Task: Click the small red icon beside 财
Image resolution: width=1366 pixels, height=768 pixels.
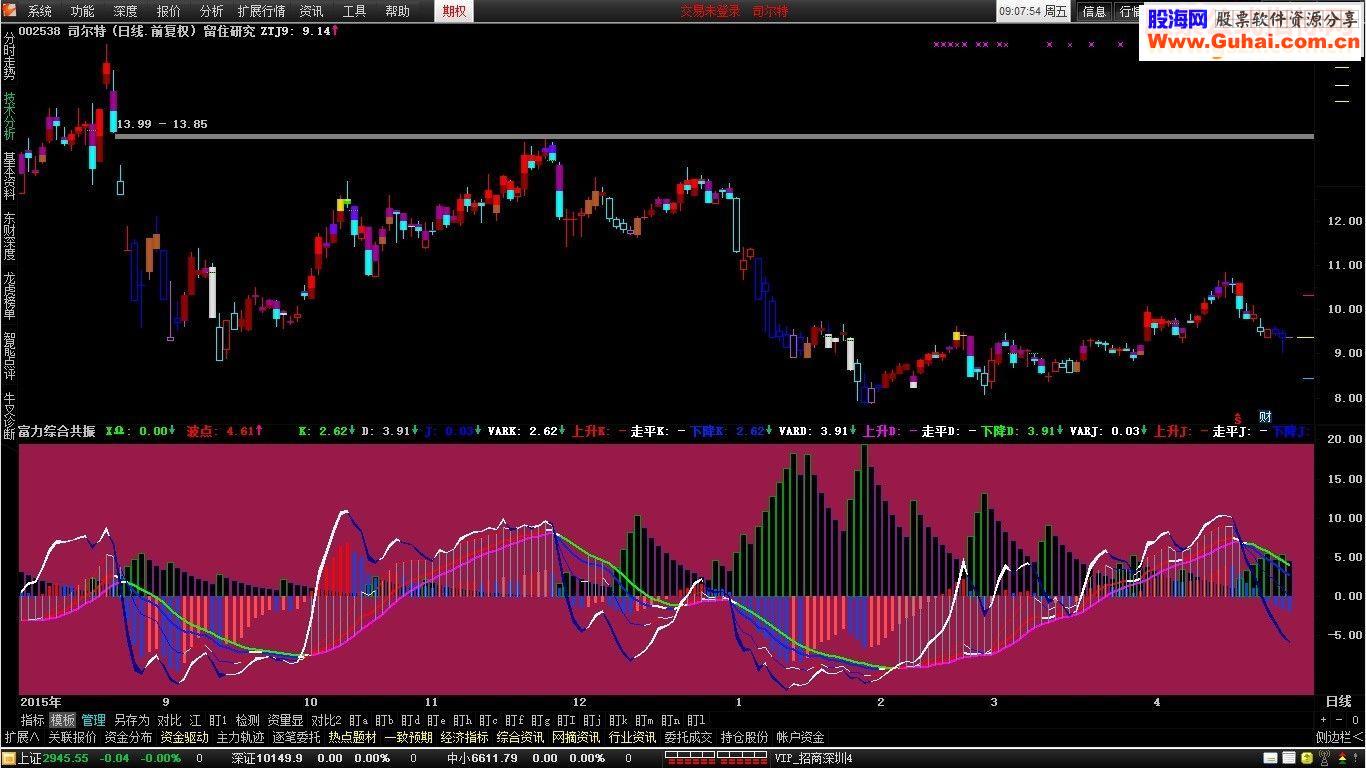Action: click(x=1237, y=417)
